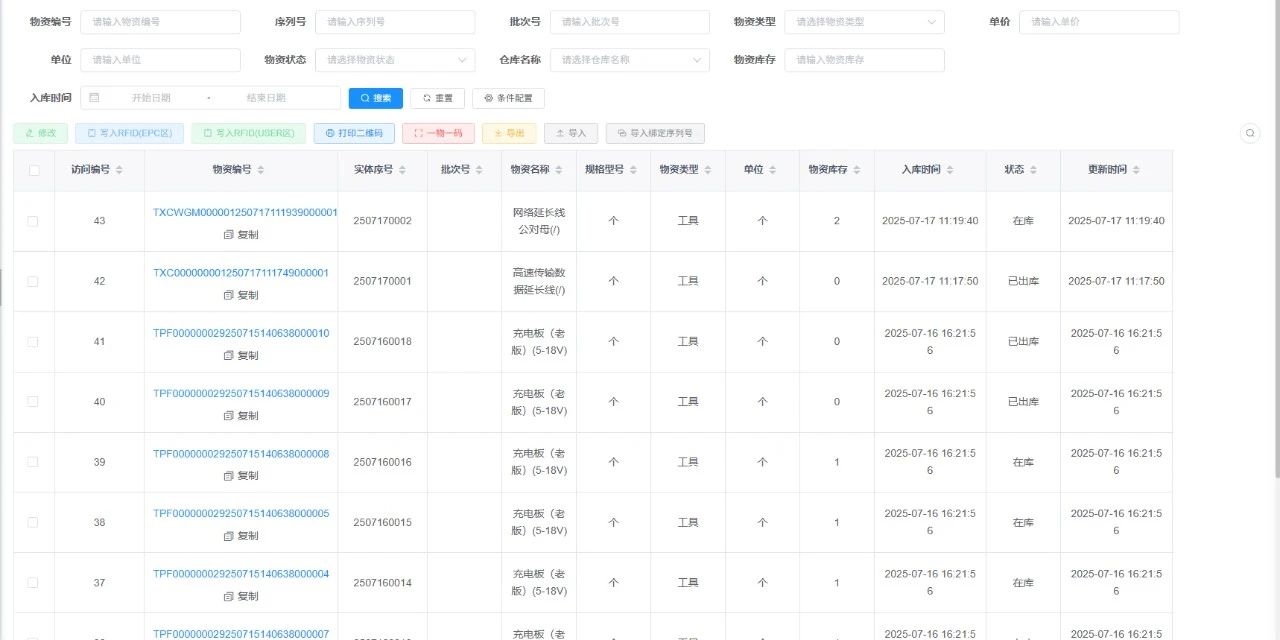Reset filters with the 重置 button
This screenshot has height=640, width=1280.
click(438, 98)
